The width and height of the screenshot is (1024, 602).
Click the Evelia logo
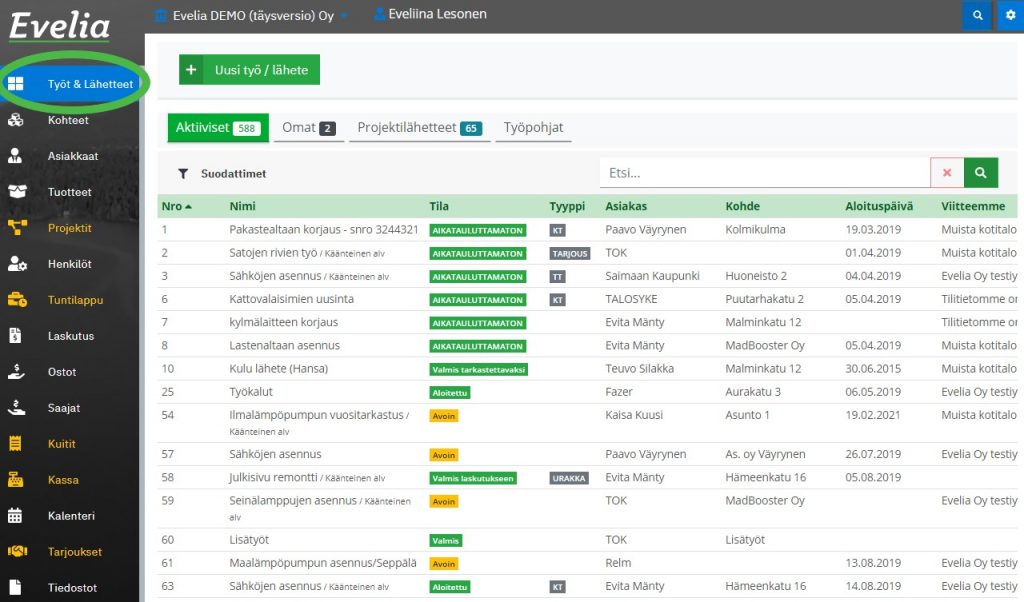[59, 27]
